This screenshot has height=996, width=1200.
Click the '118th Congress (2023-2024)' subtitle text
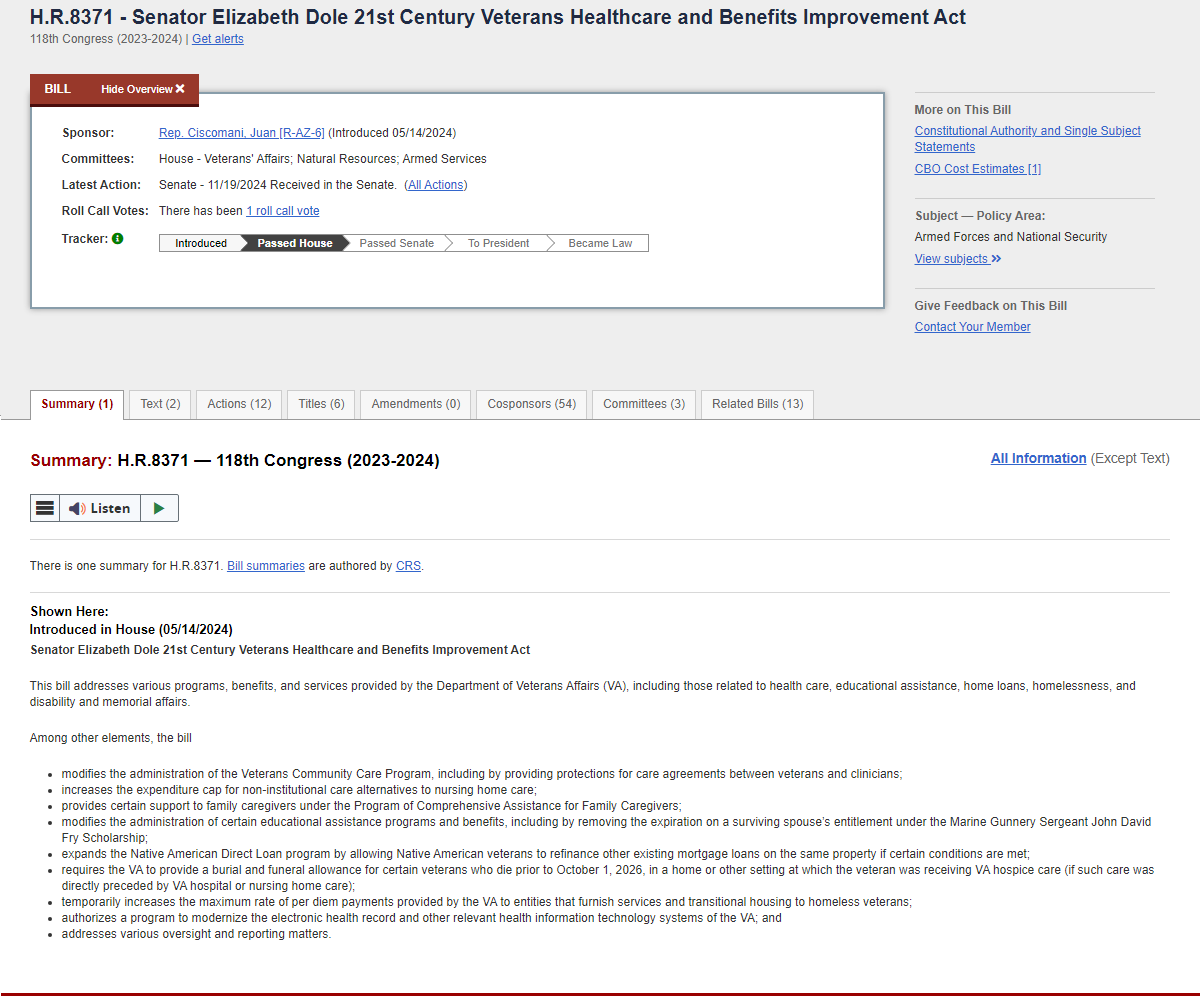[106, 39]
